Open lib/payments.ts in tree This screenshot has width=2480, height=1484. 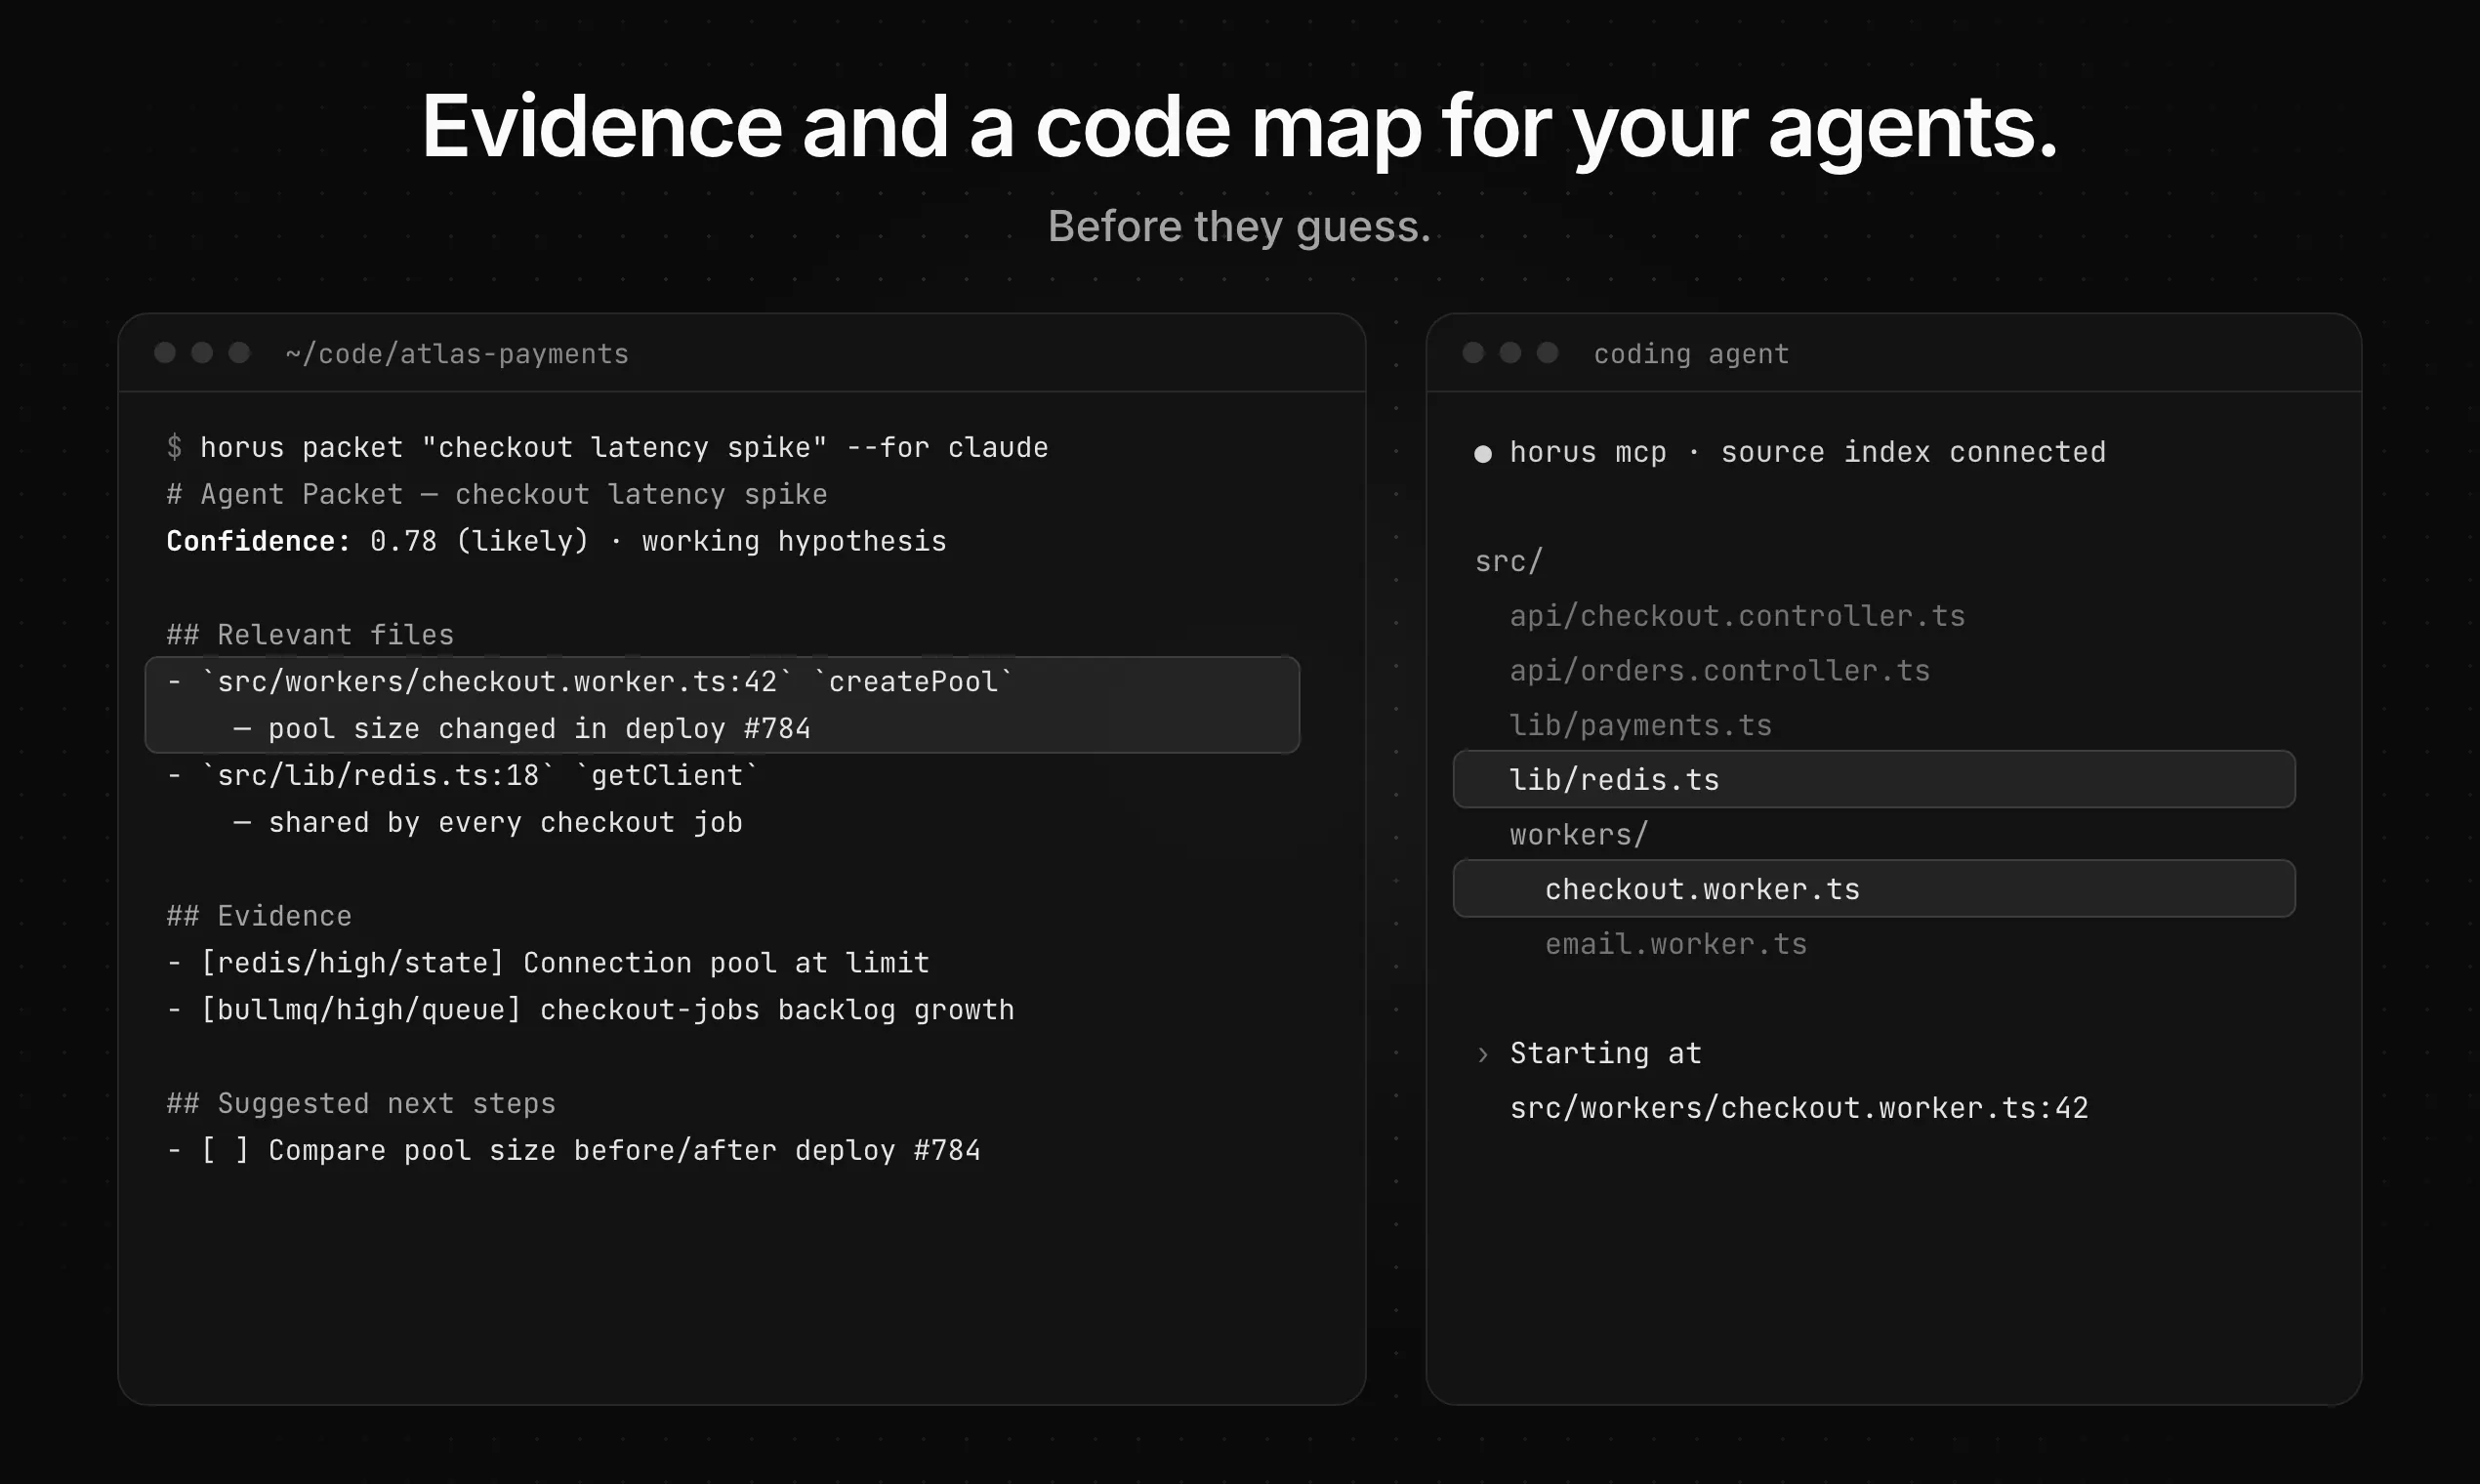[x=1640, y=725]
